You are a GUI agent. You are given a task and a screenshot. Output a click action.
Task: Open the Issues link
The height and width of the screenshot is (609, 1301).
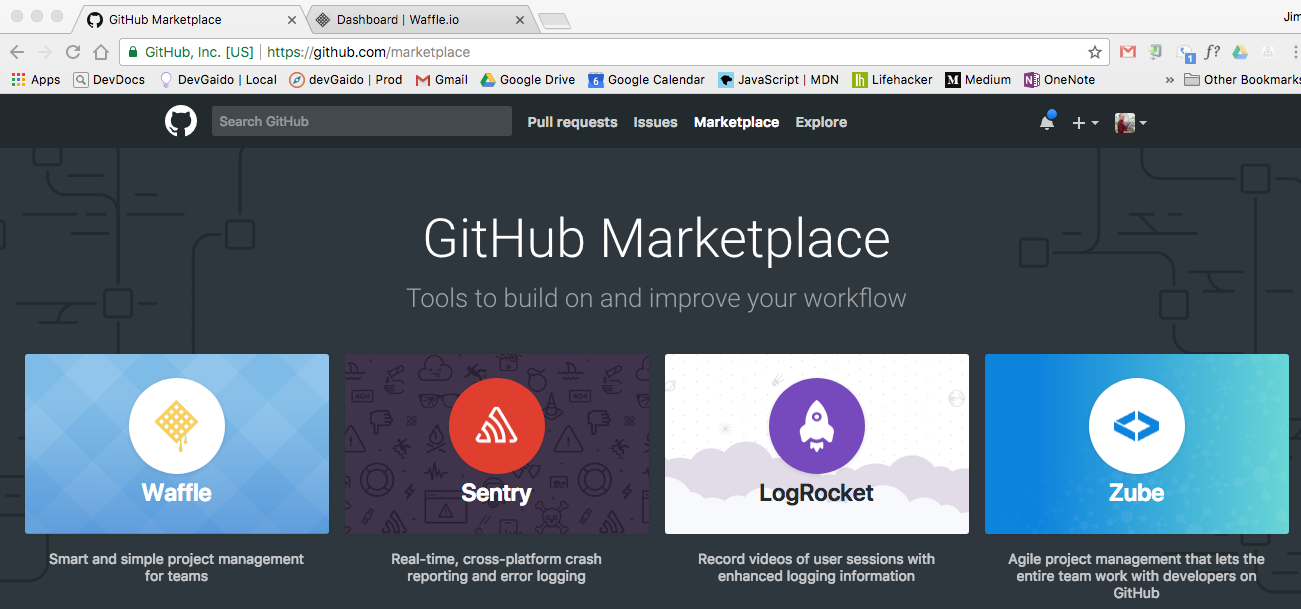(x=655, y=121)
